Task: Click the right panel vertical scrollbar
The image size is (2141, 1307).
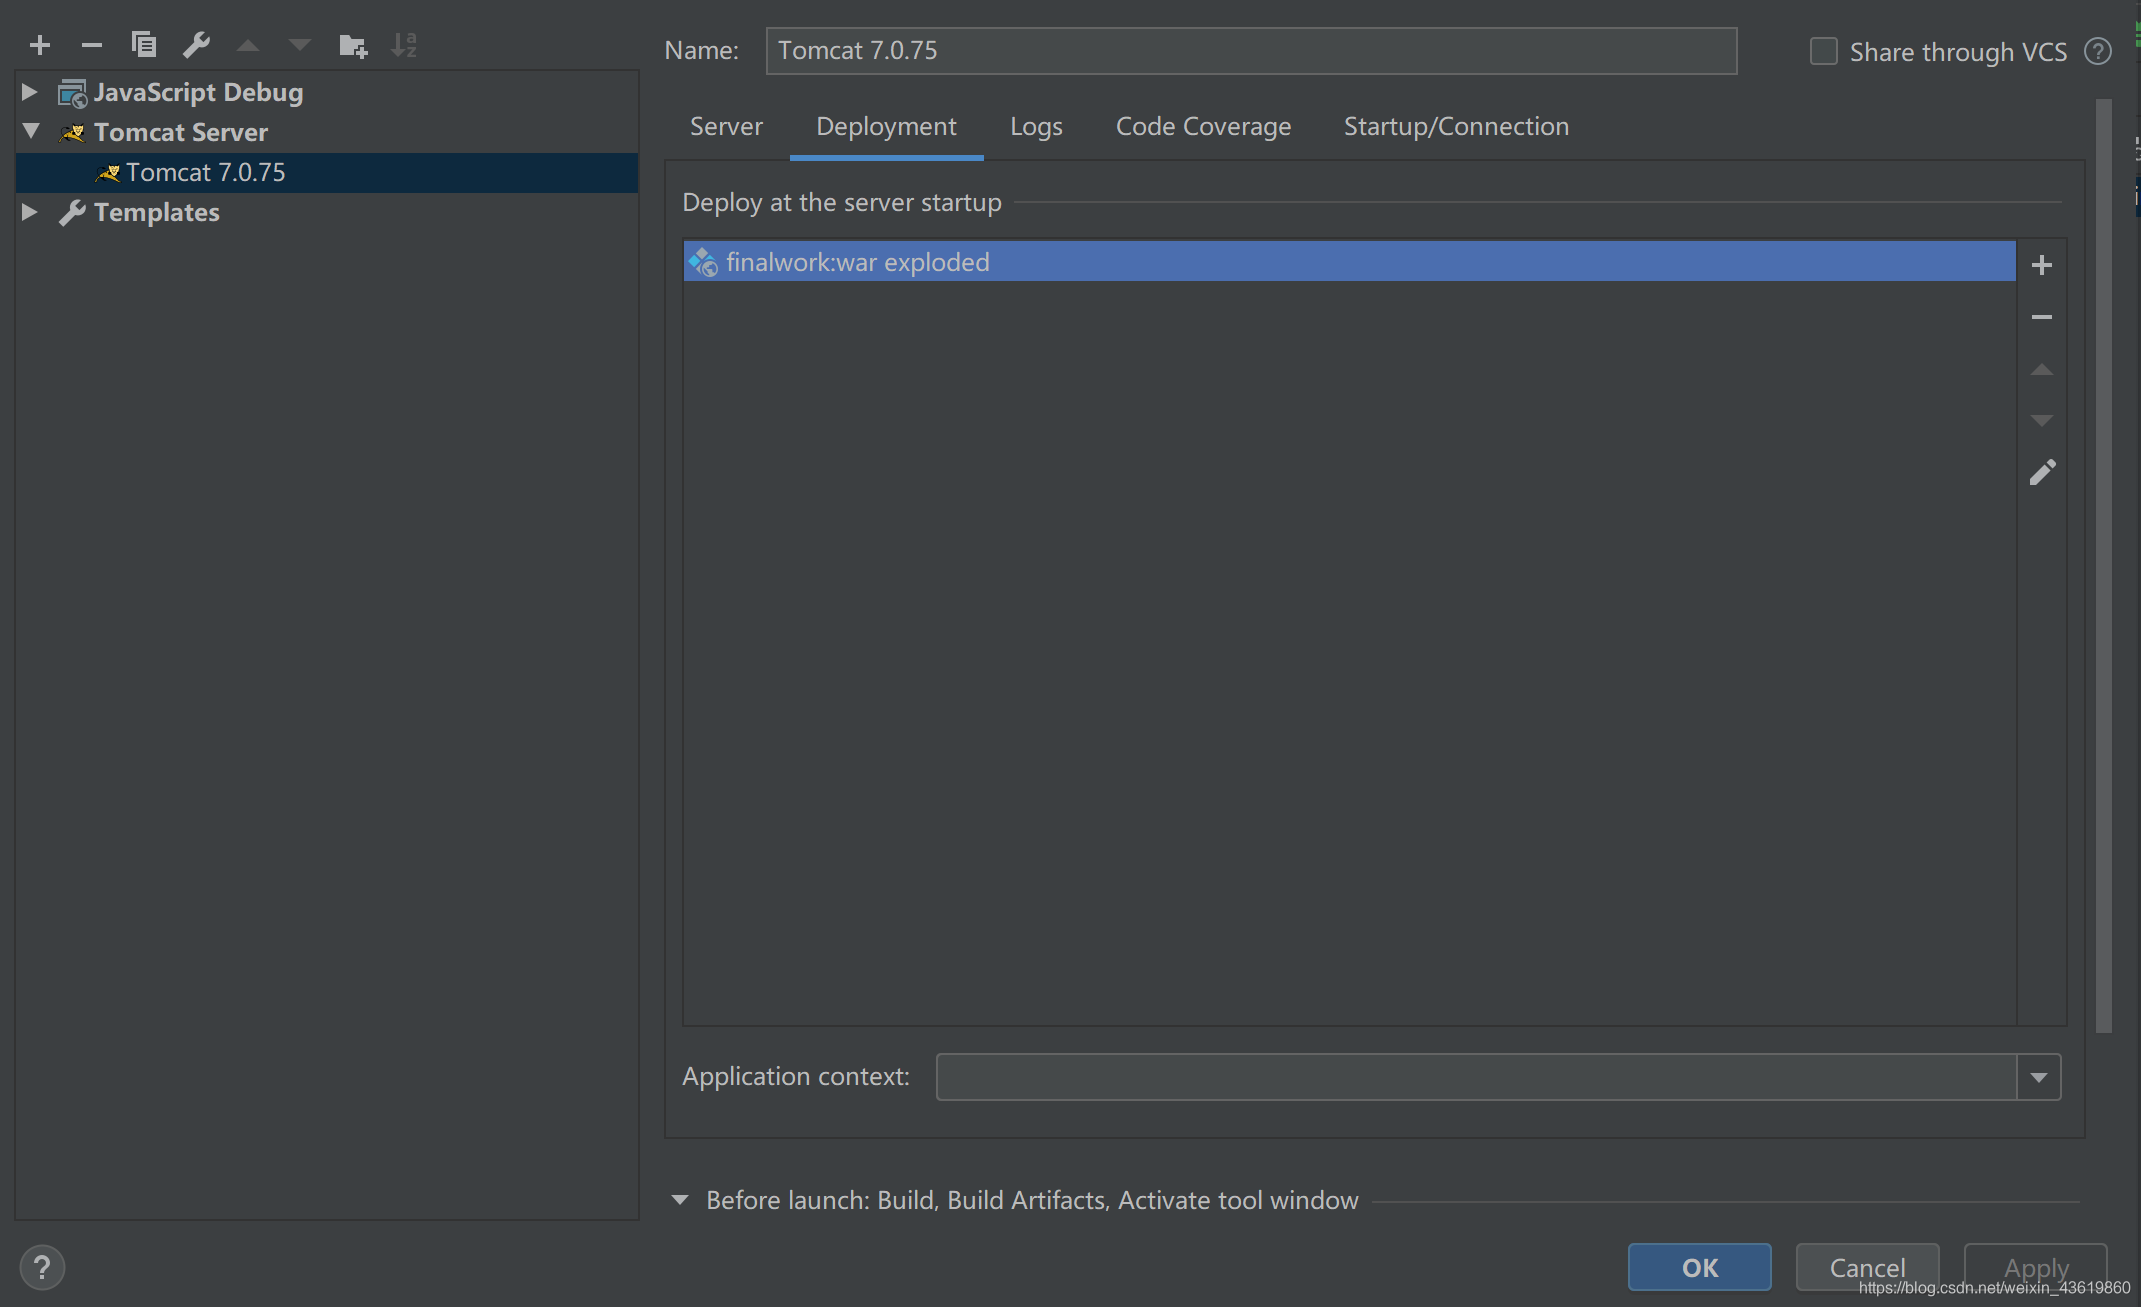Action: click(2104, 565)
